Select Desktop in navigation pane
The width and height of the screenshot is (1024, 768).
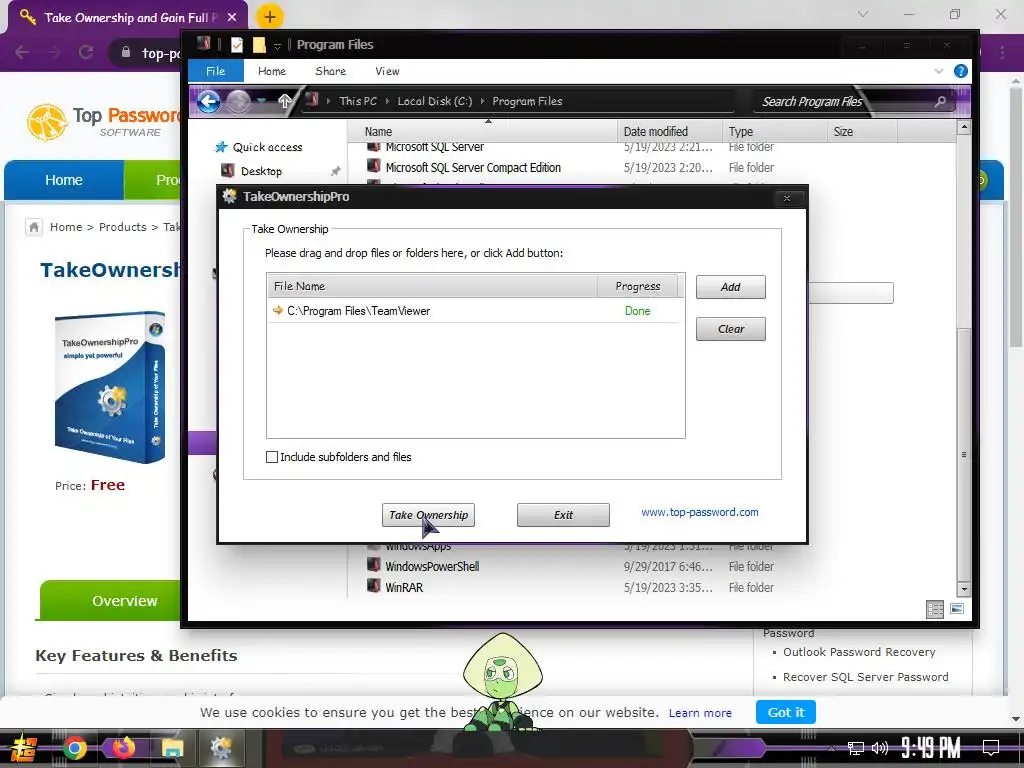point(261,171)
